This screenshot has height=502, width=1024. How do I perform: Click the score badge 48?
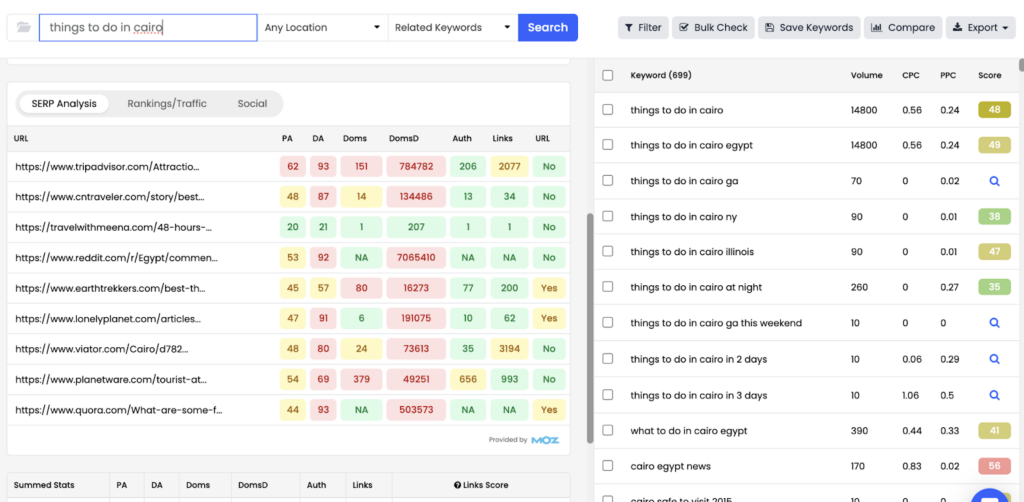[x=995, y=110]
